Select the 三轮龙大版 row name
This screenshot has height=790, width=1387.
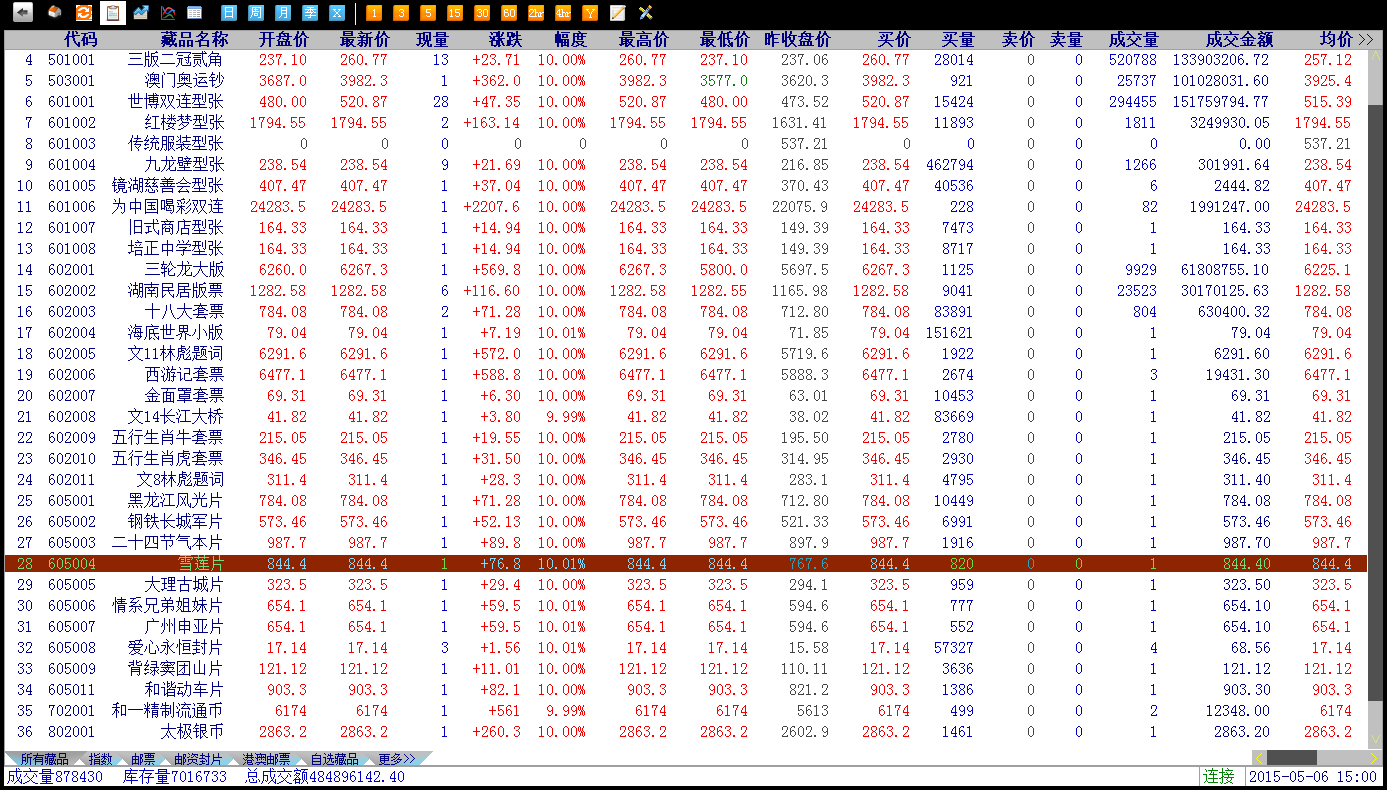coord(184,270)
